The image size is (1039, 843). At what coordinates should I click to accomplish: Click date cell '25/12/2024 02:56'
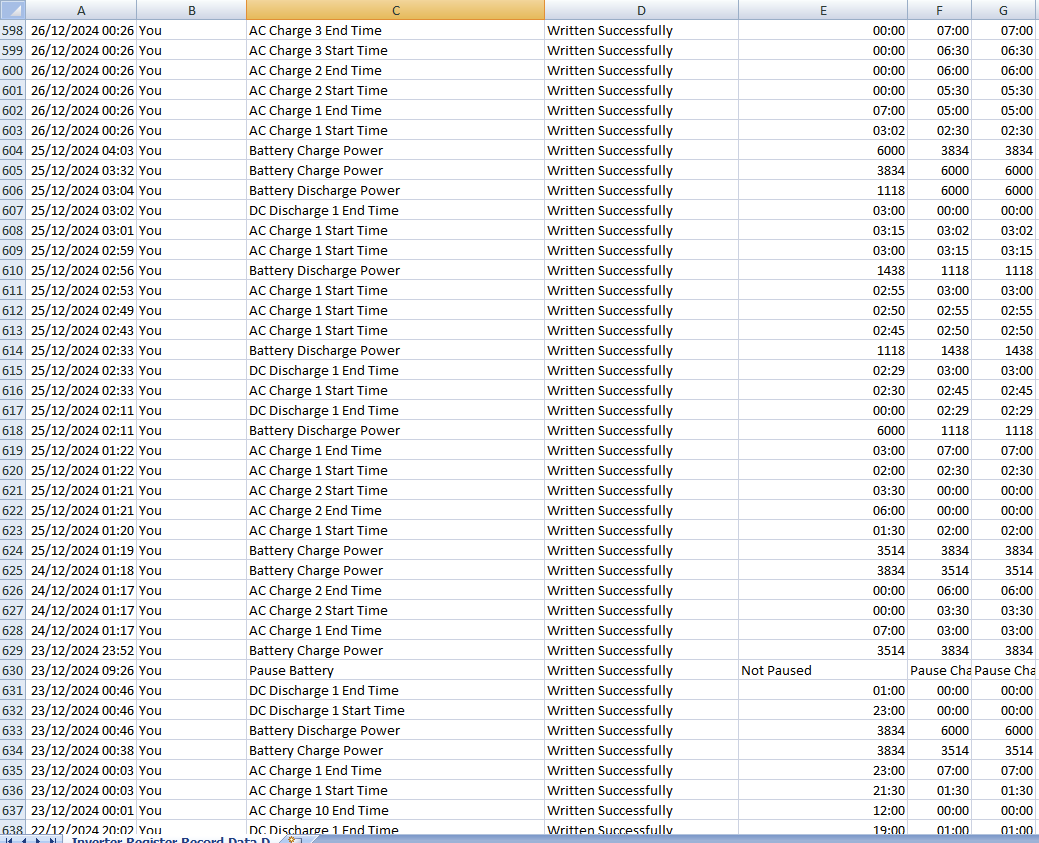82,270
